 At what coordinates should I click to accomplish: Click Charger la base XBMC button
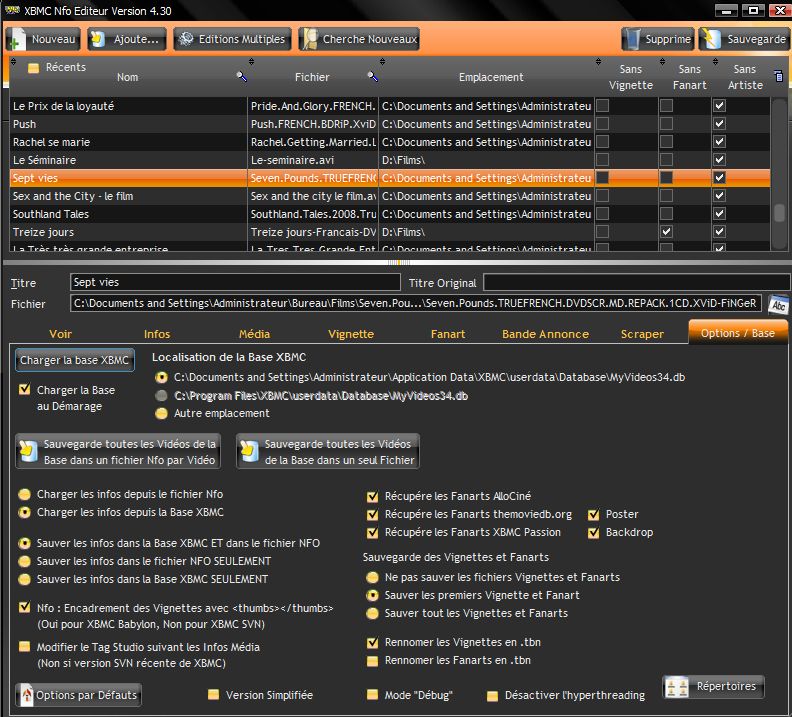pyautogui.click(x=75, y=360)
